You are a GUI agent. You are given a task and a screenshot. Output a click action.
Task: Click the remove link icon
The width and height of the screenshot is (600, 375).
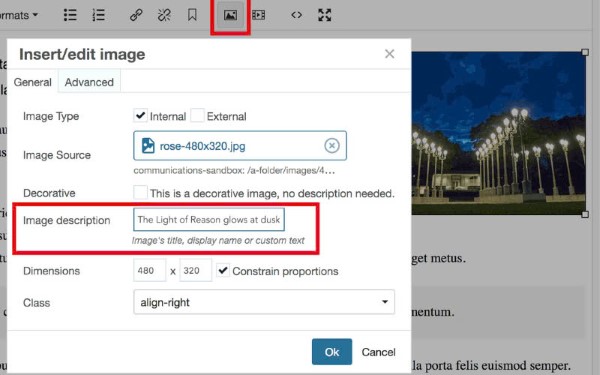[x=164, y=15]
